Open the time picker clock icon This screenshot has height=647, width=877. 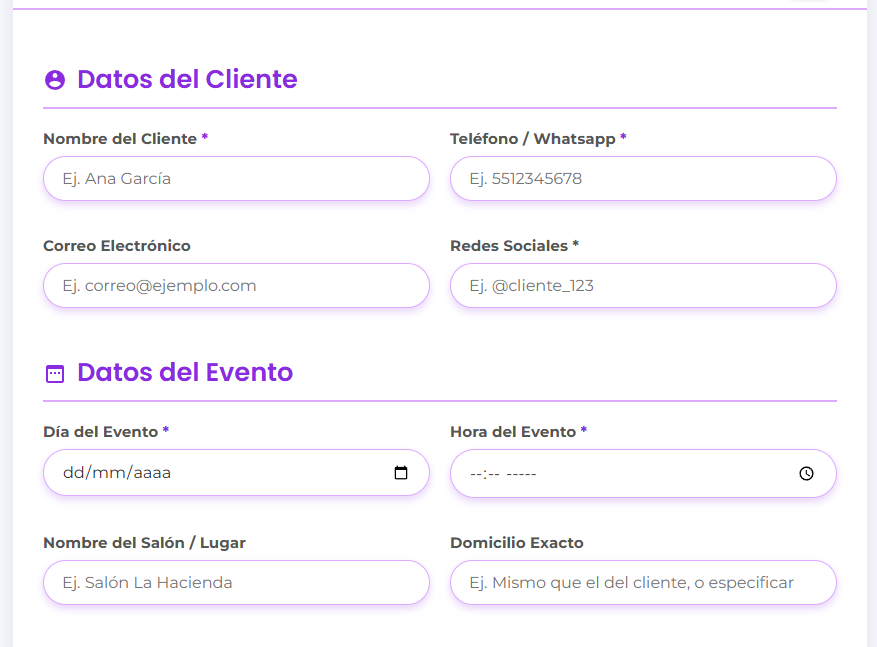pyautogui.click(x=807, y=474)
